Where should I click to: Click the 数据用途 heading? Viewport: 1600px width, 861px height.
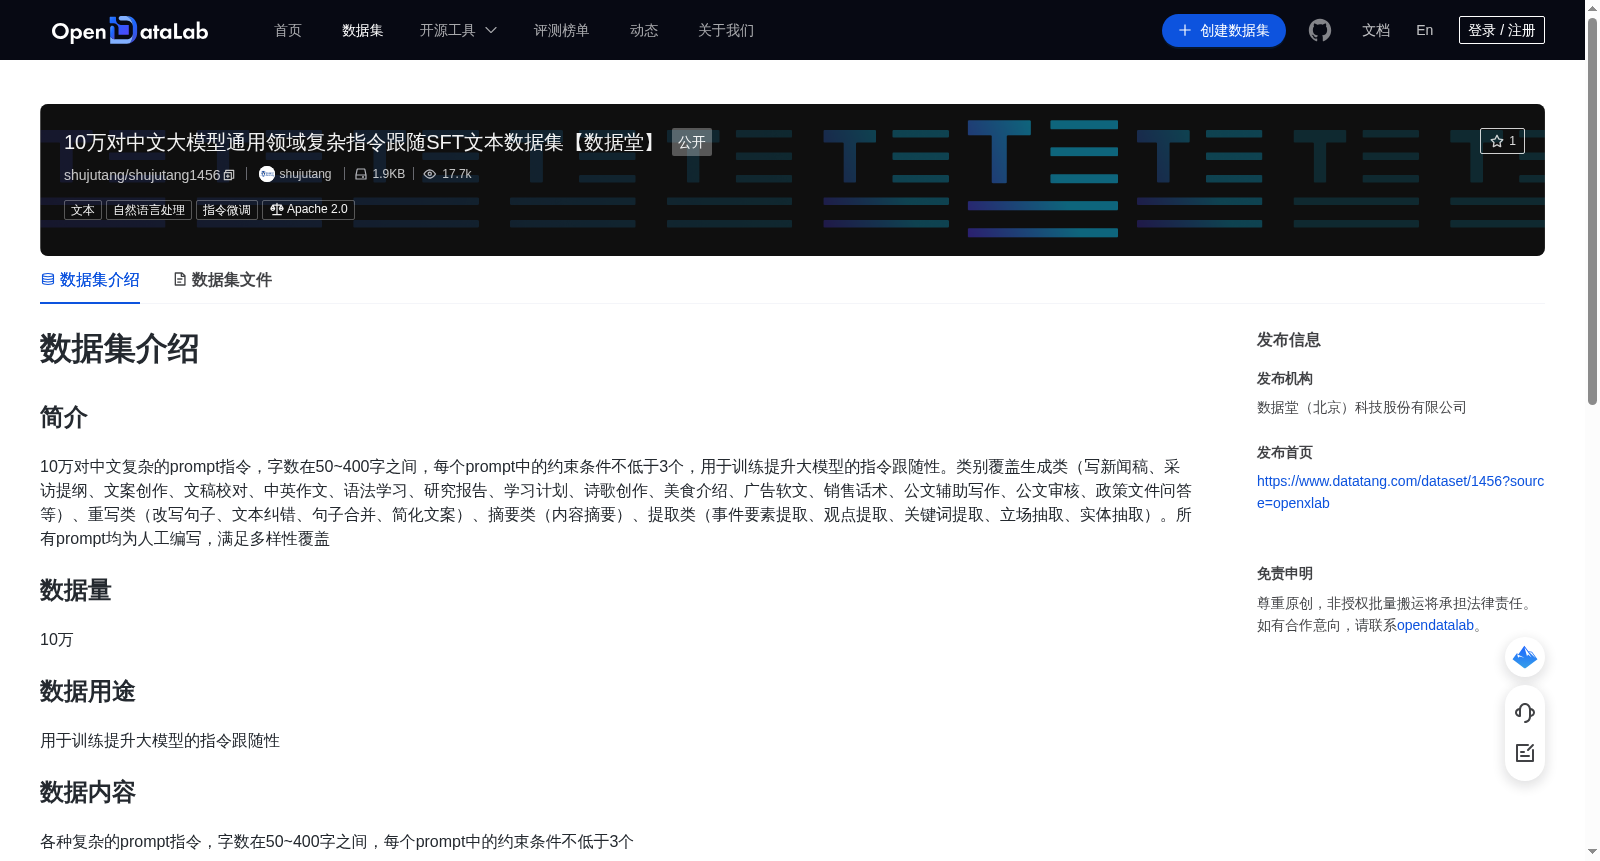click(x=88, y=691)
